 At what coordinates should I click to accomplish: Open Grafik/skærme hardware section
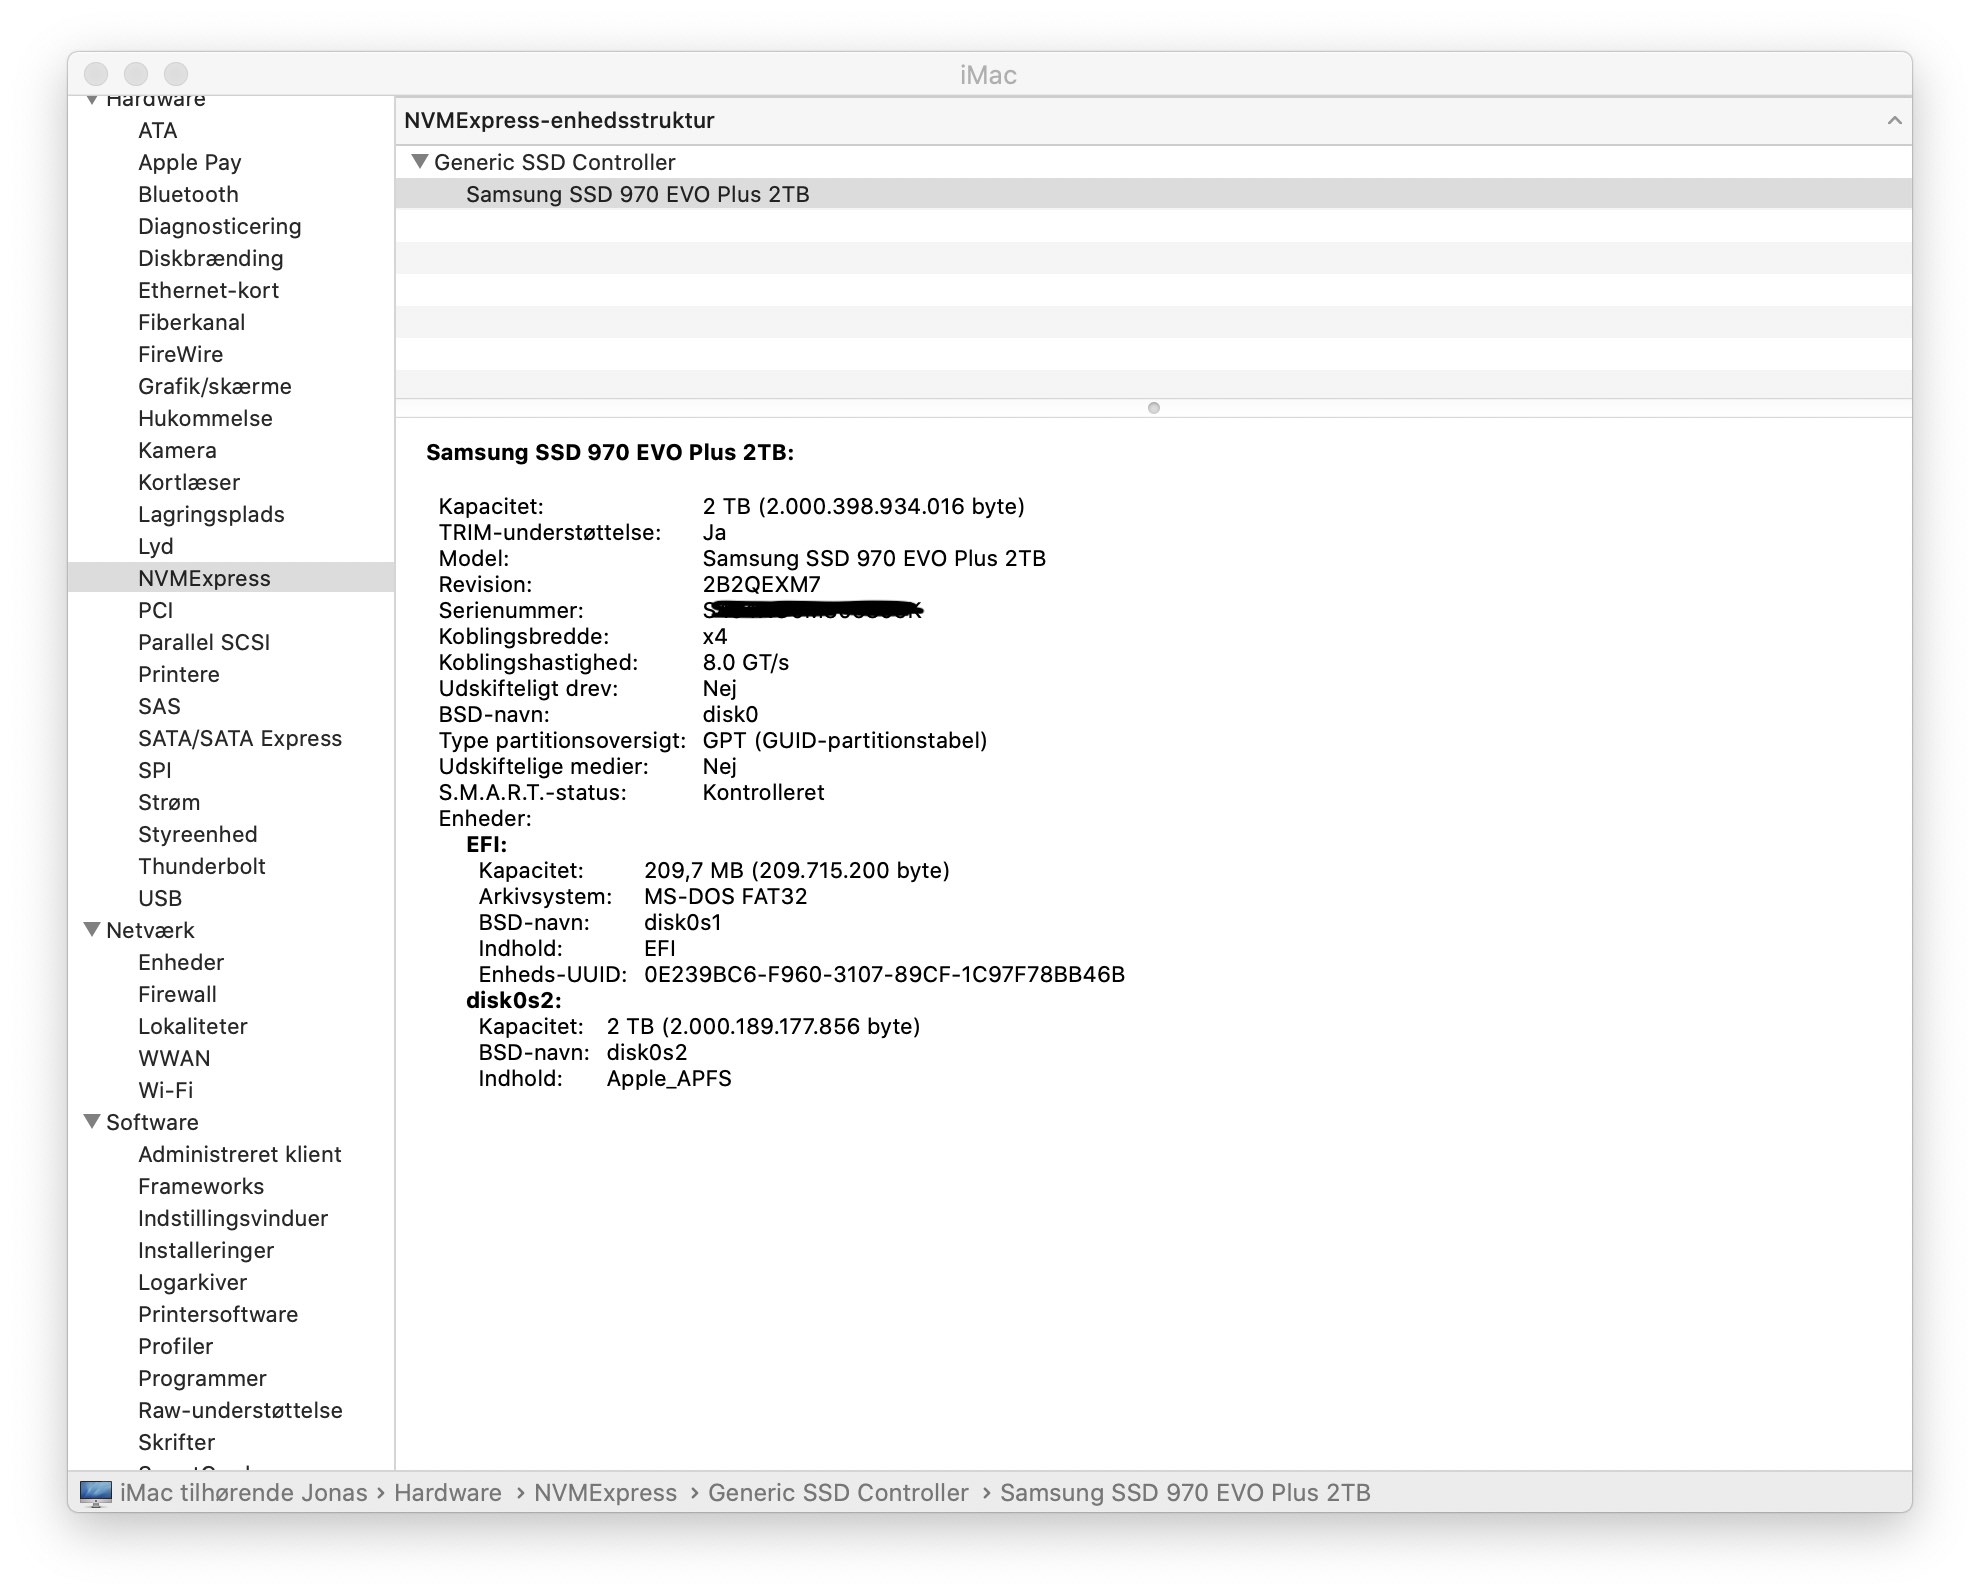[214, 386]
